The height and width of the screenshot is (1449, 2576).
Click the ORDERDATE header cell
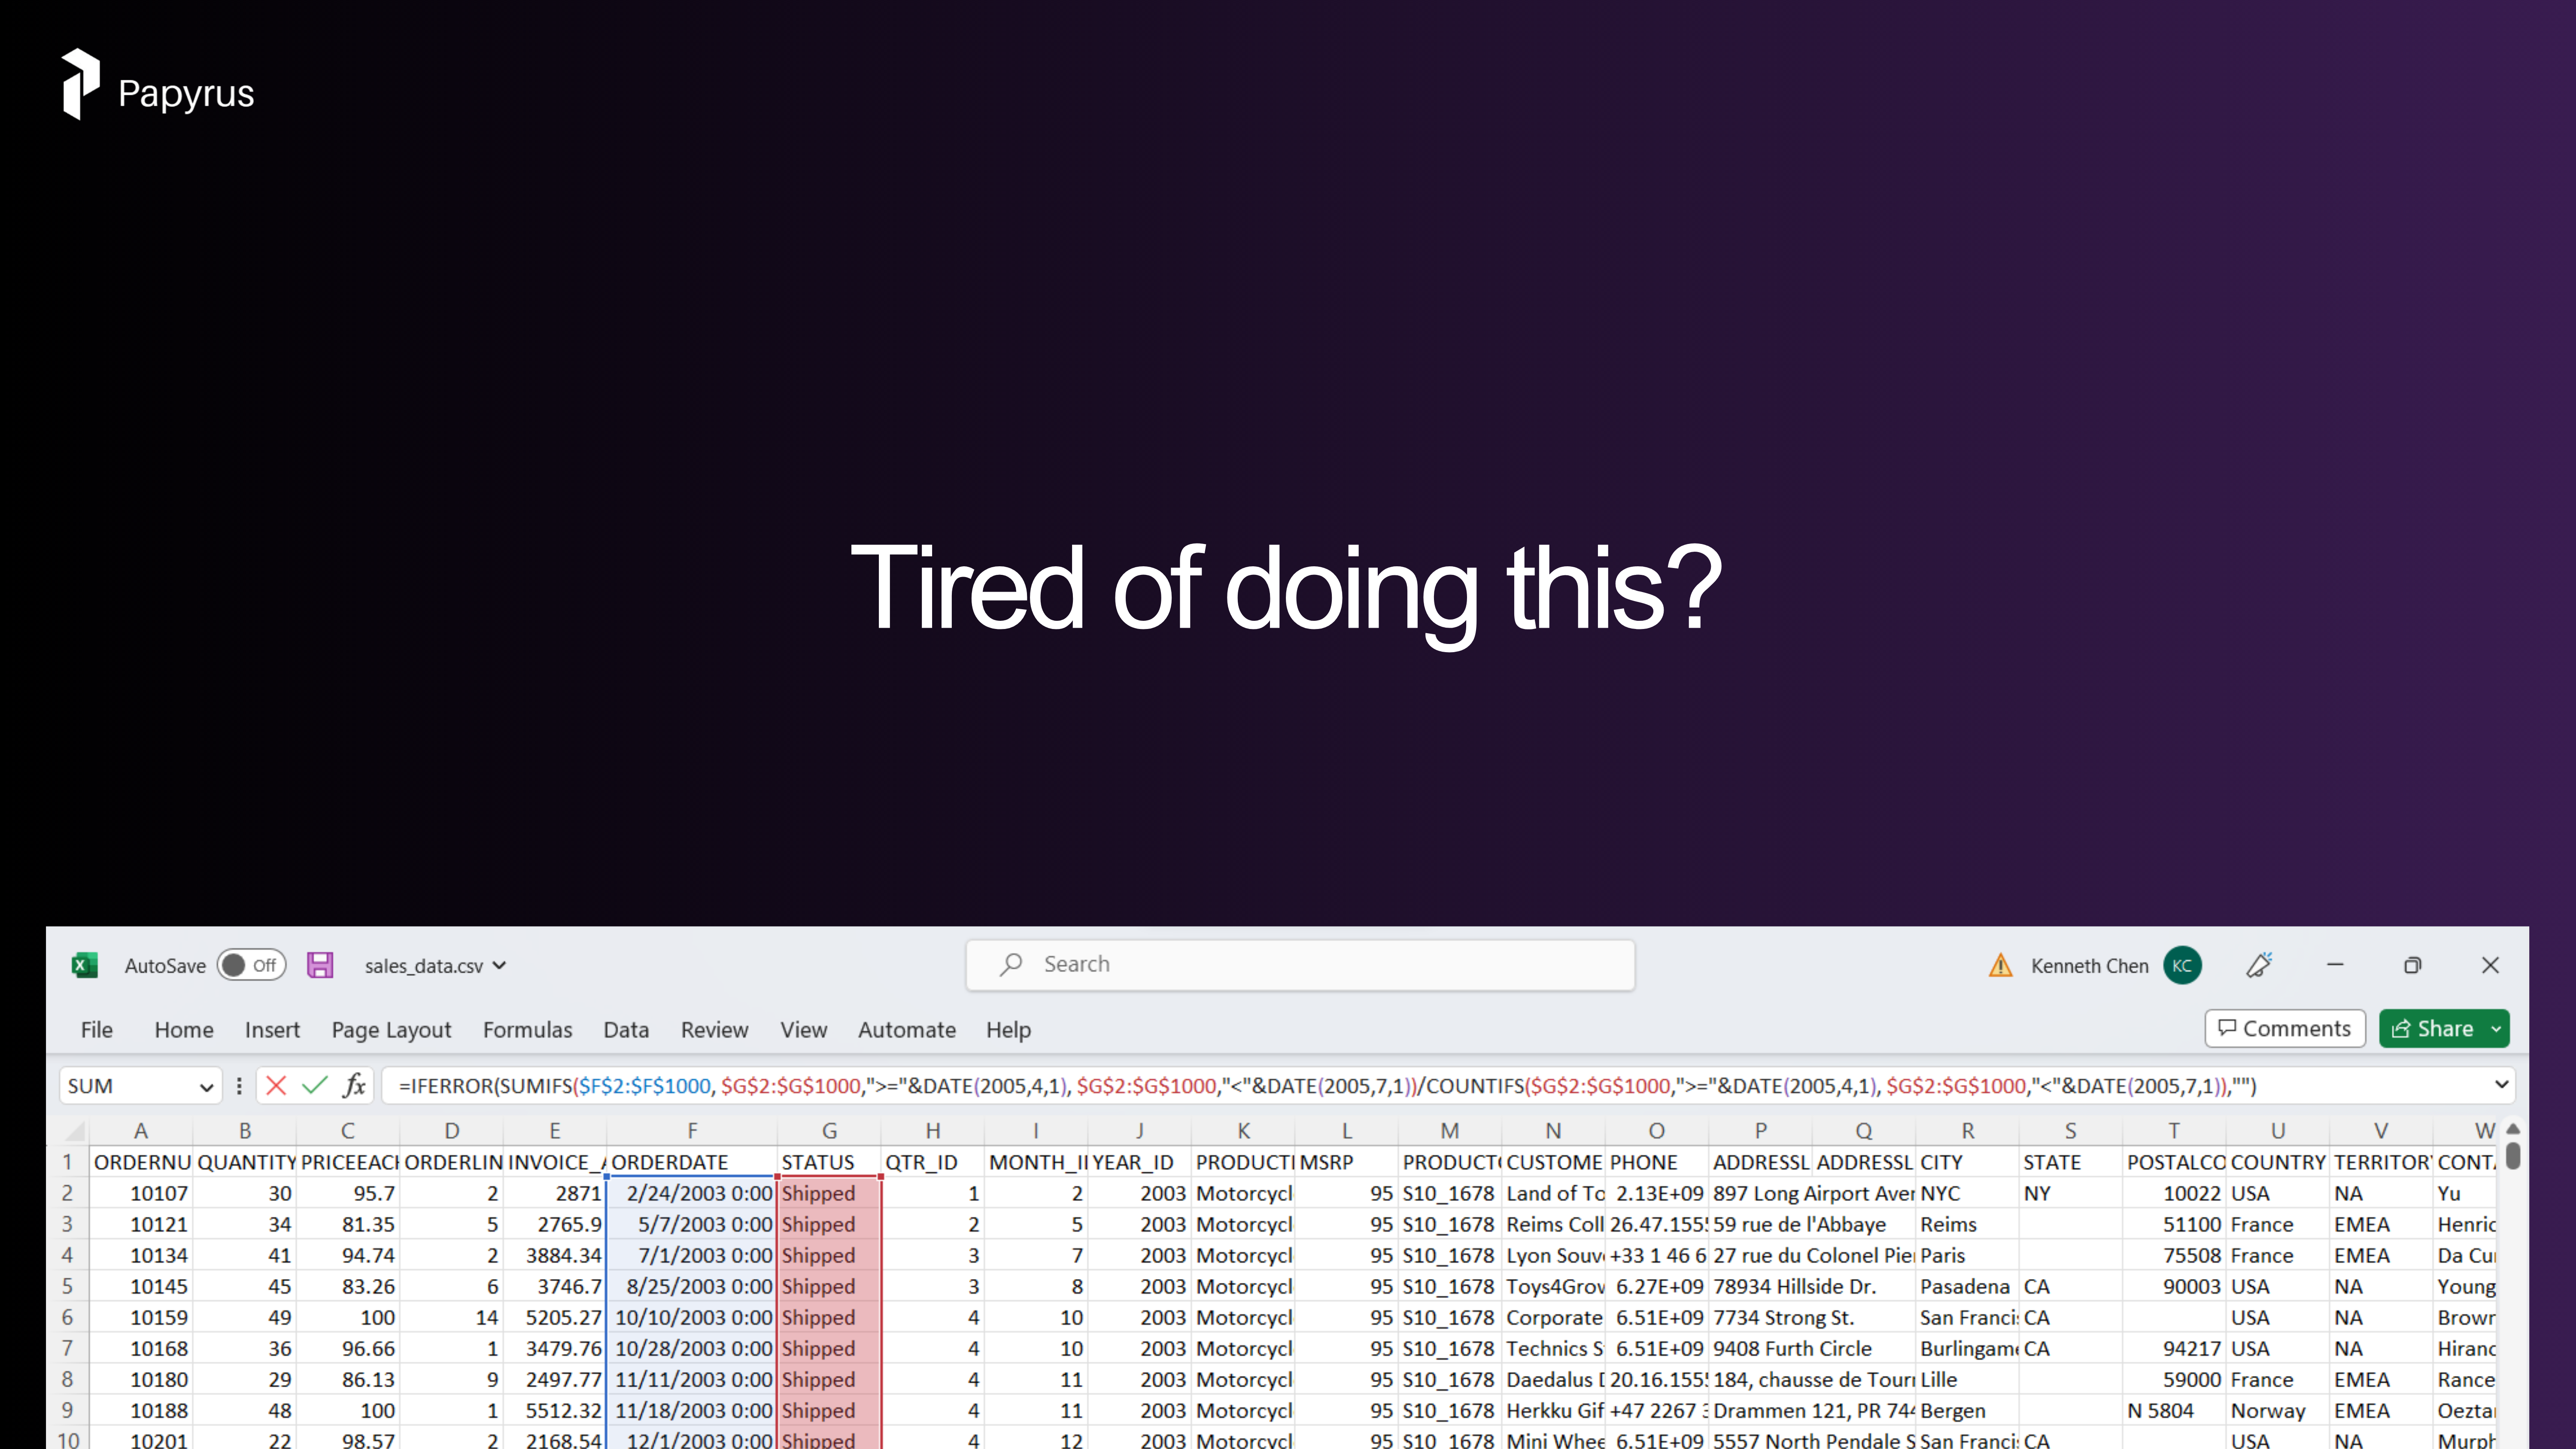coord(692,1162)
